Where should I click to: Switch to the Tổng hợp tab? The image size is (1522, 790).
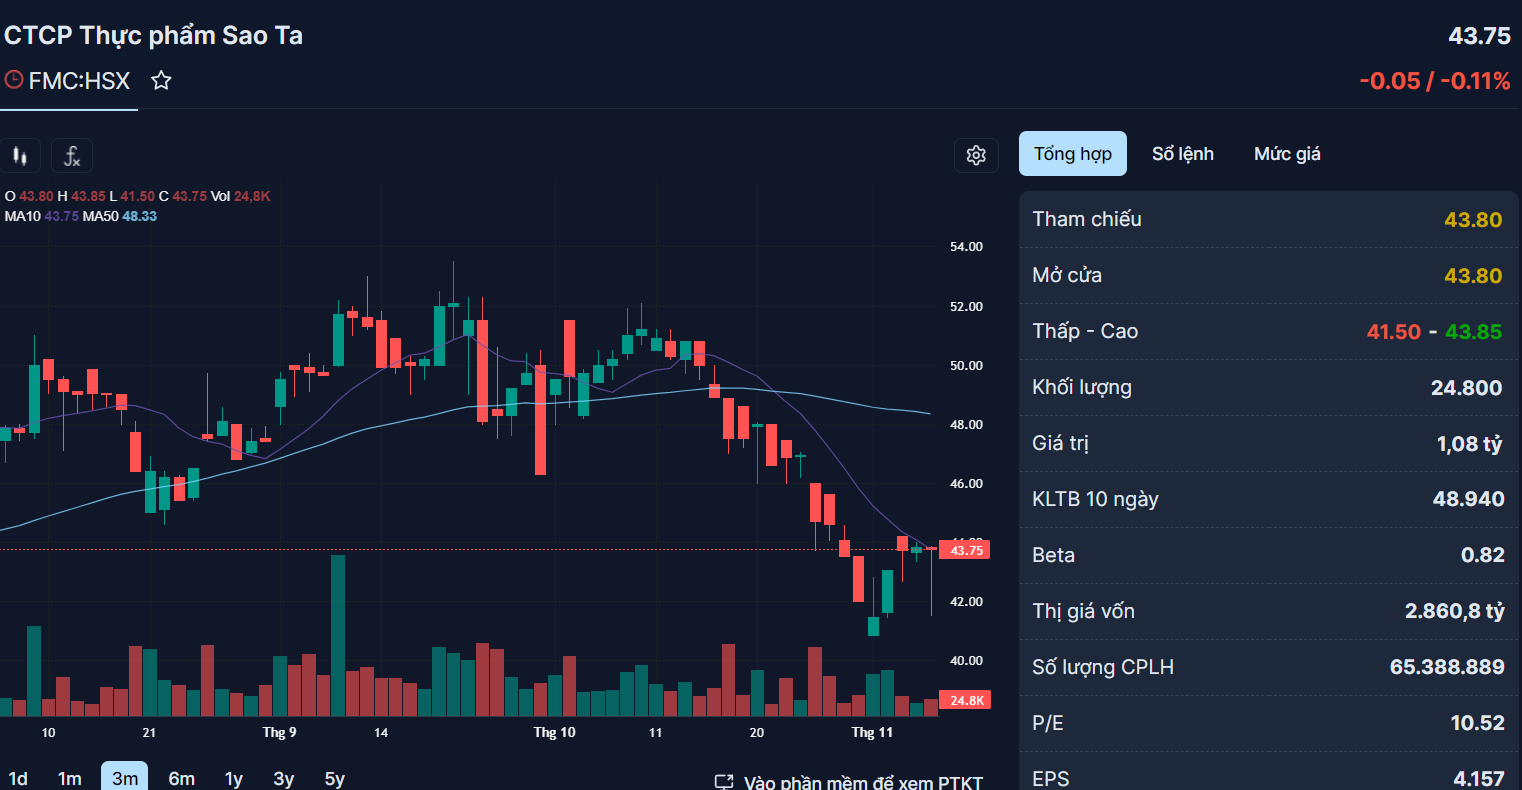tap(1073, 154)
